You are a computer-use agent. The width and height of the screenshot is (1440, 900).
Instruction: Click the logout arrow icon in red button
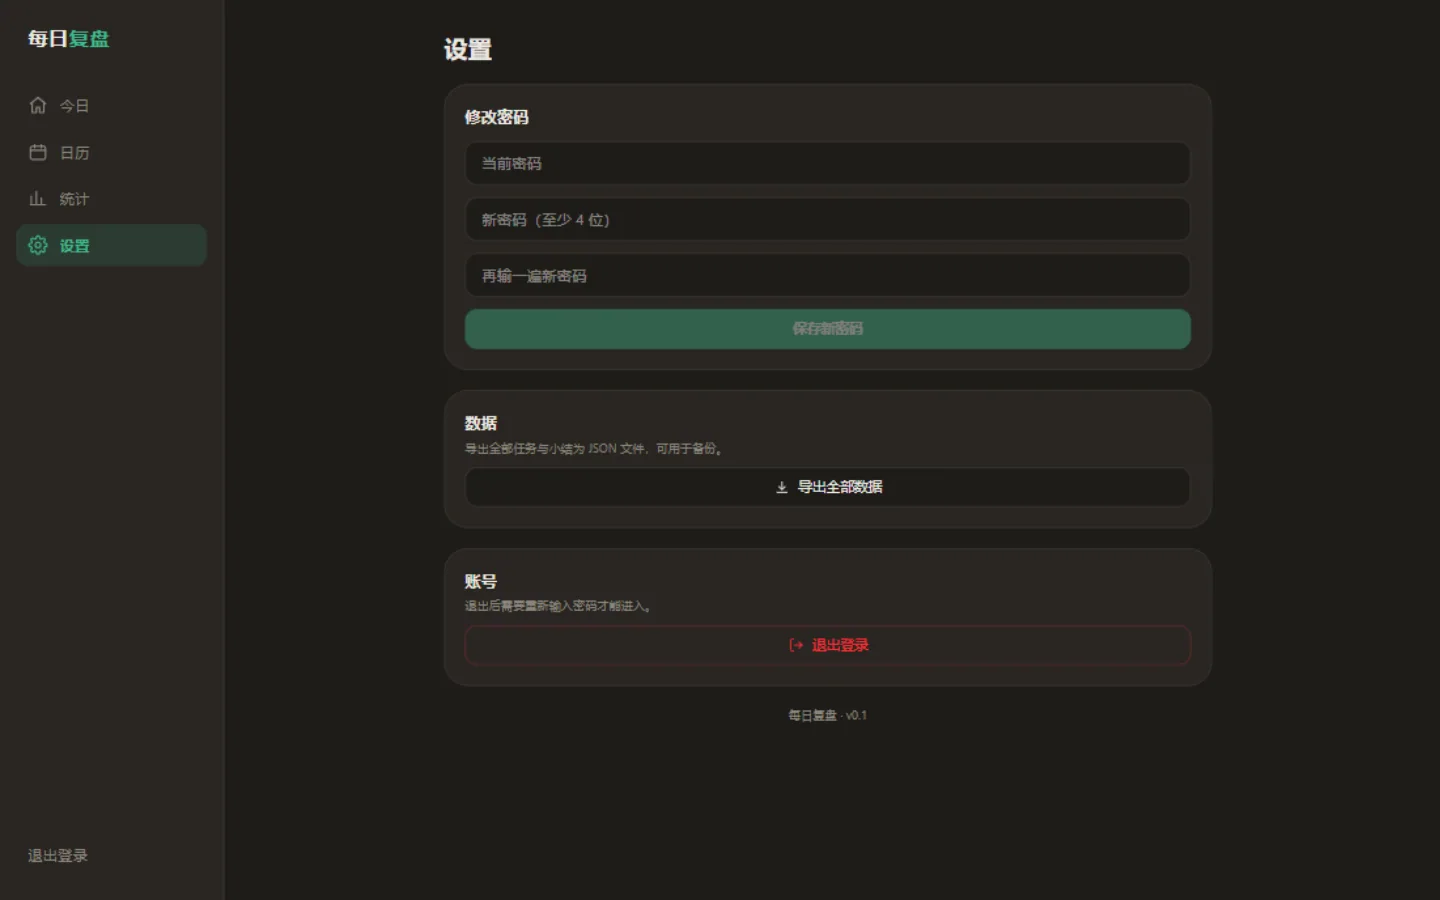(x=796, y=645)
